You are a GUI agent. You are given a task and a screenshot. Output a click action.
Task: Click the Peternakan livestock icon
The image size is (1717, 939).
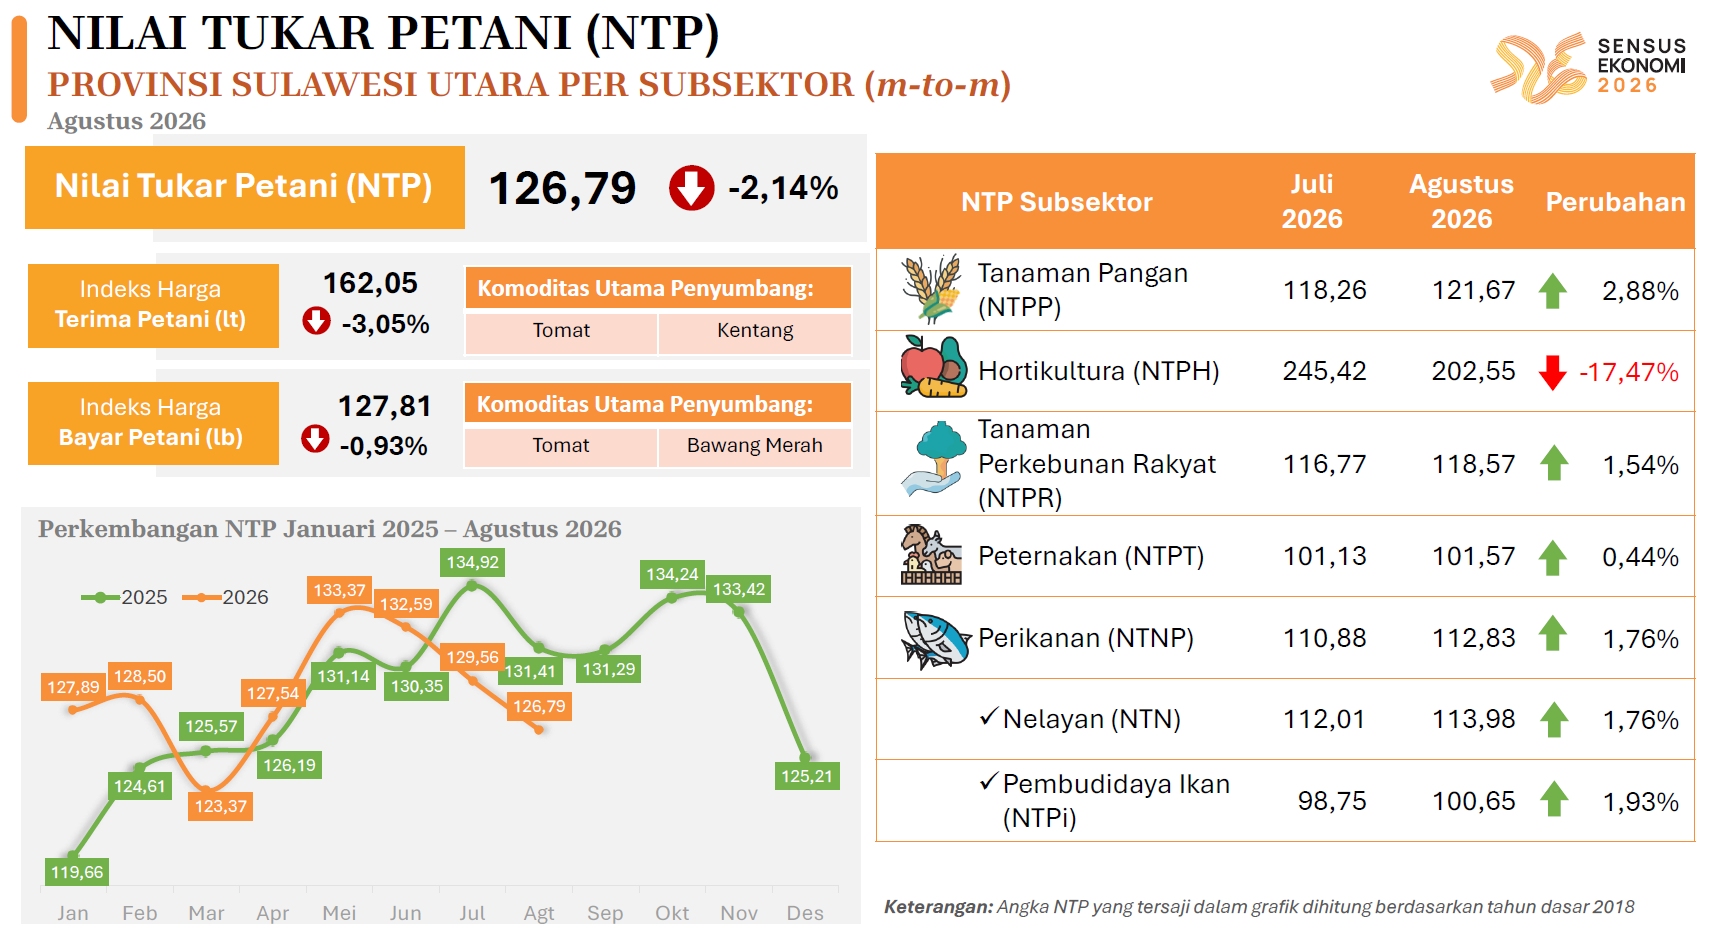point(931,555)
